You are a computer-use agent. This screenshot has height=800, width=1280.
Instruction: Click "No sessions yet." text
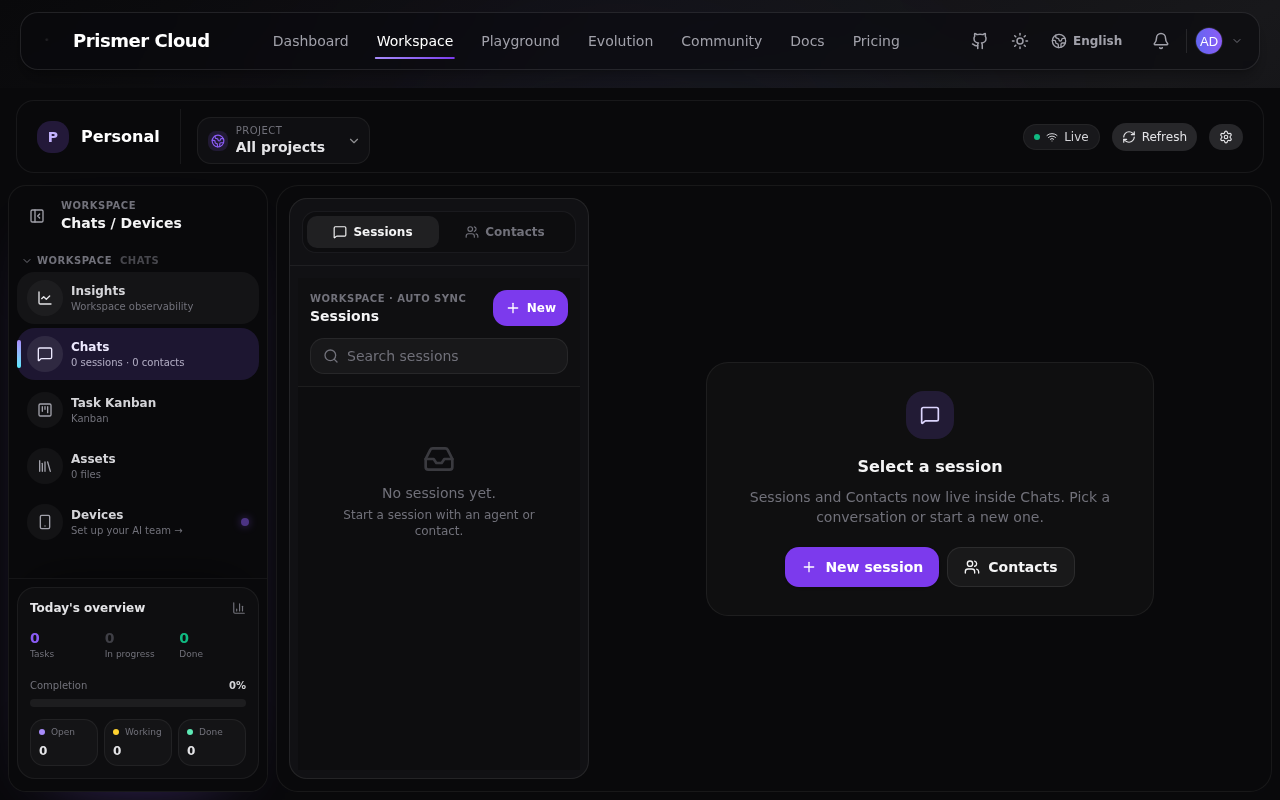click(x=439, y=493)
